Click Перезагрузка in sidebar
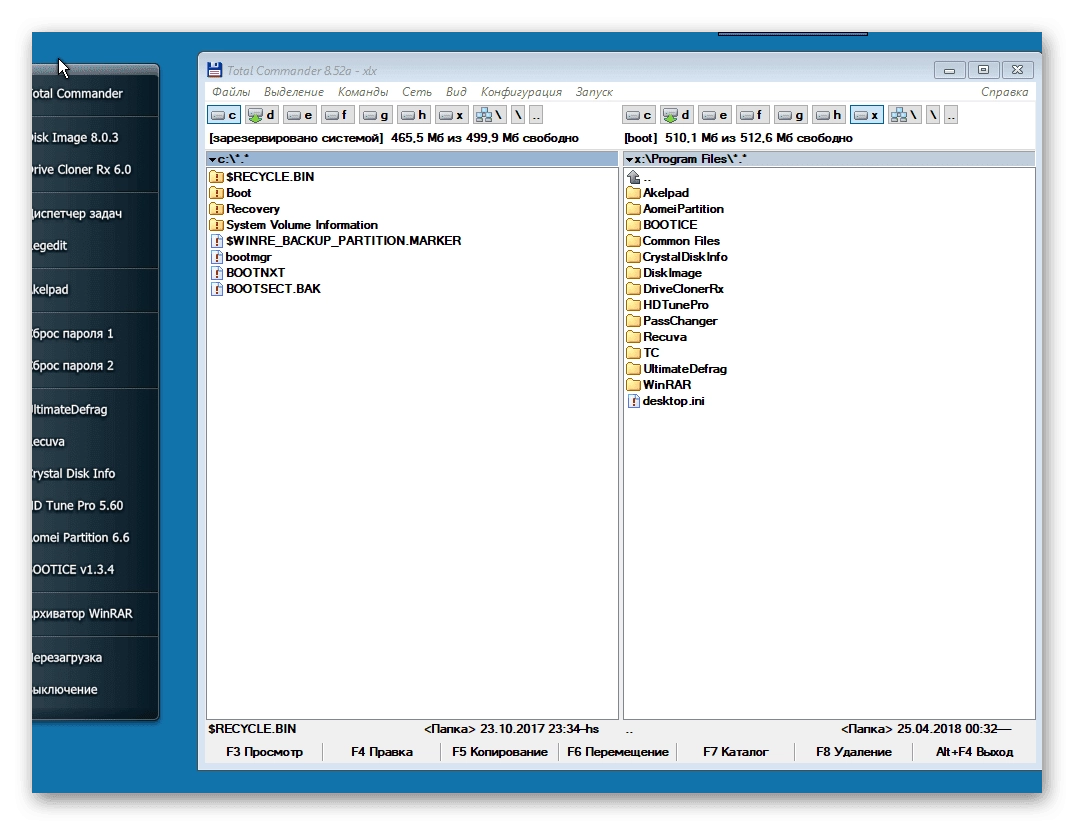Screen dimensions: 1074x825 (x=68, y=658)
